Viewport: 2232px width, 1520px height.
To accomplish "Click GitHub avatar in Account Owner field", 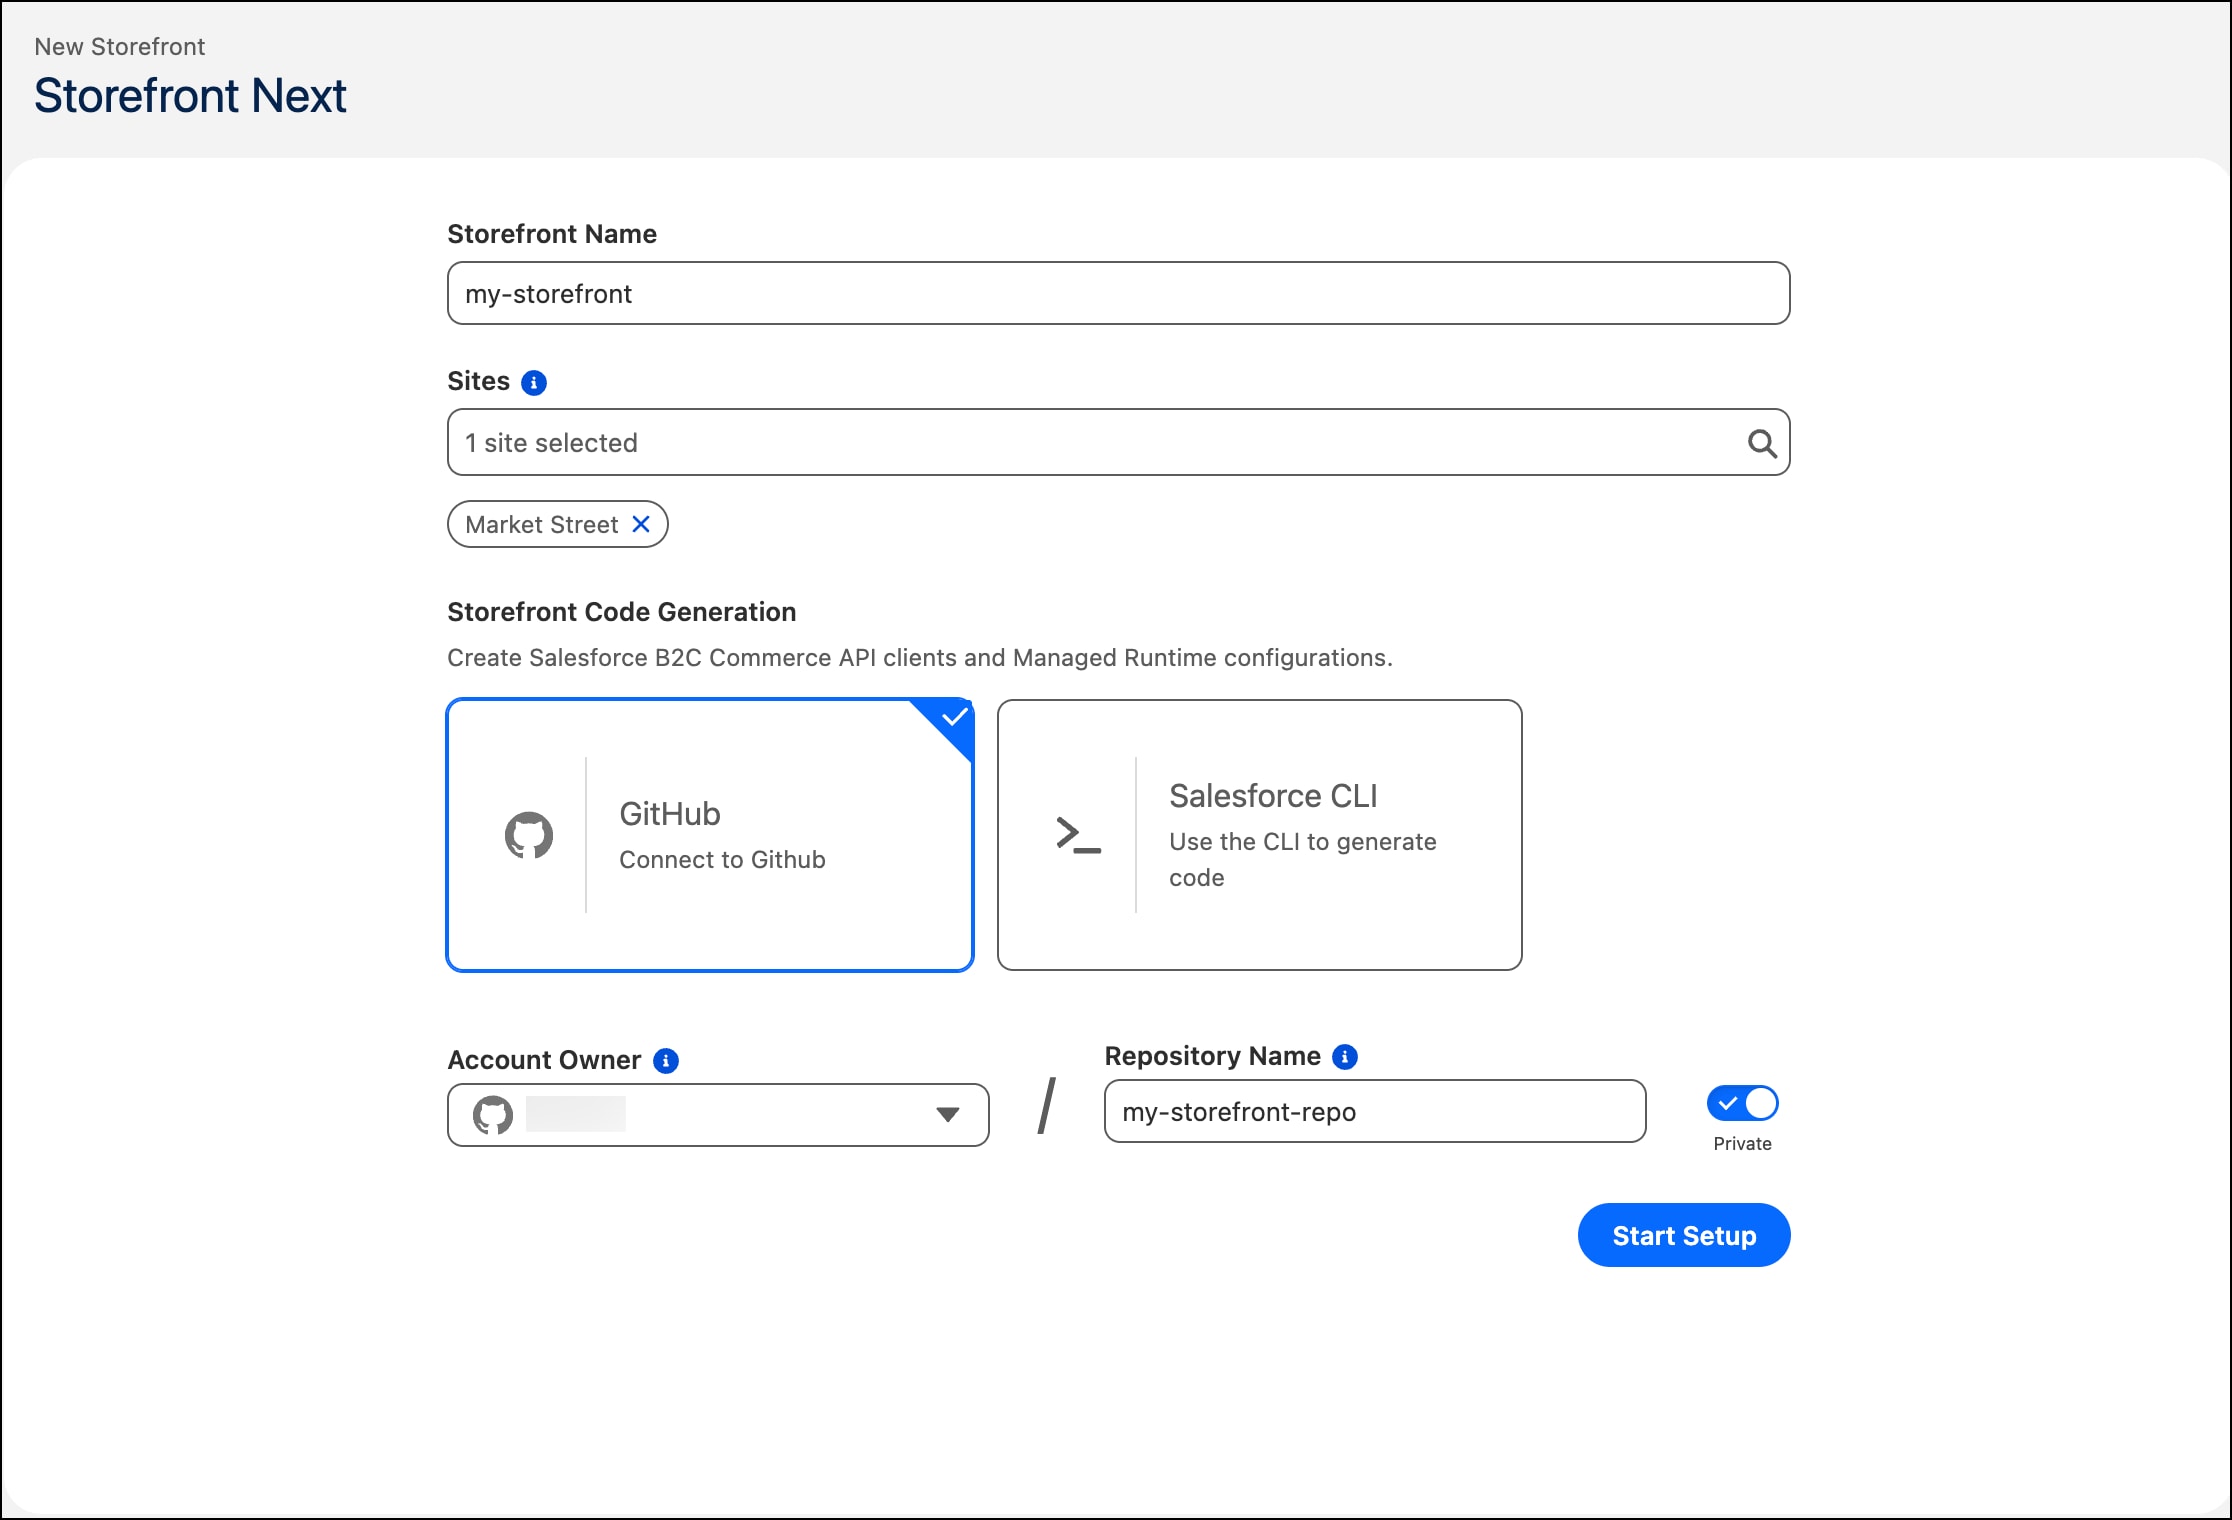I will pos(493,1115).
